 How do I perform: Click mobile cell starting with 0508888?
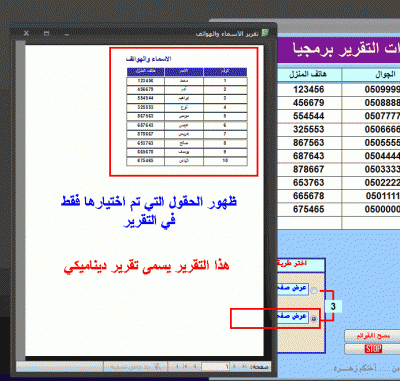coord(371,103)
